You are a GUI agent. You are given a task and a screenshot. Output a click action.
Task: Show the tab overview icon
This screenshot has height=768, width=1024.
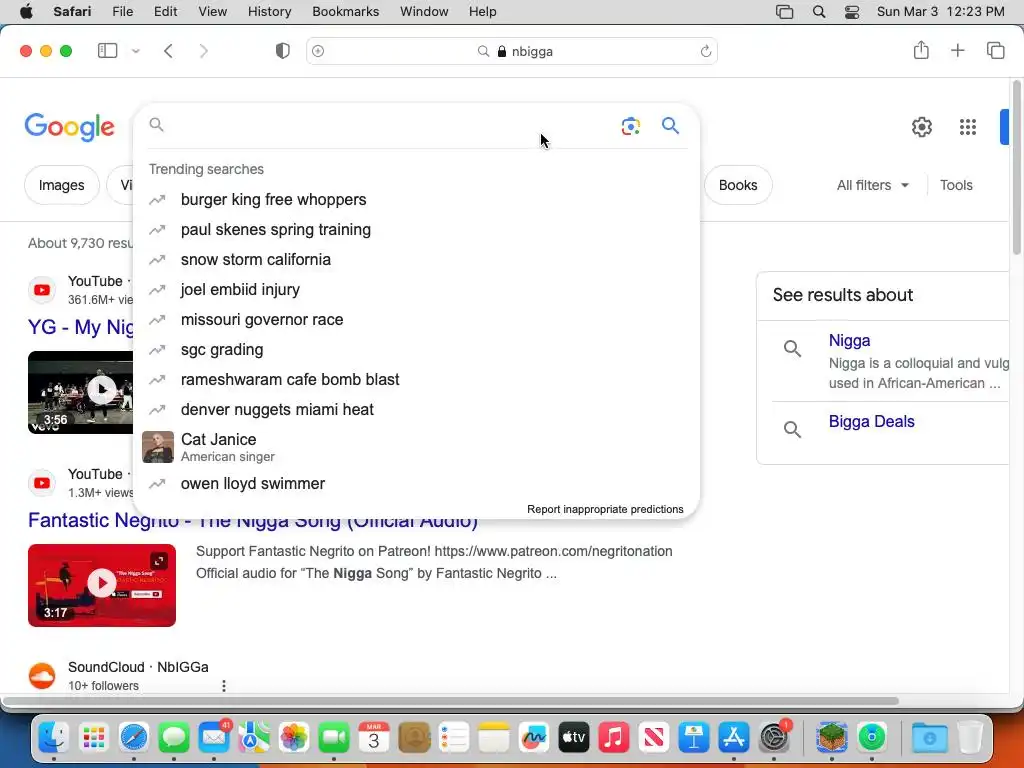(995, 50)
